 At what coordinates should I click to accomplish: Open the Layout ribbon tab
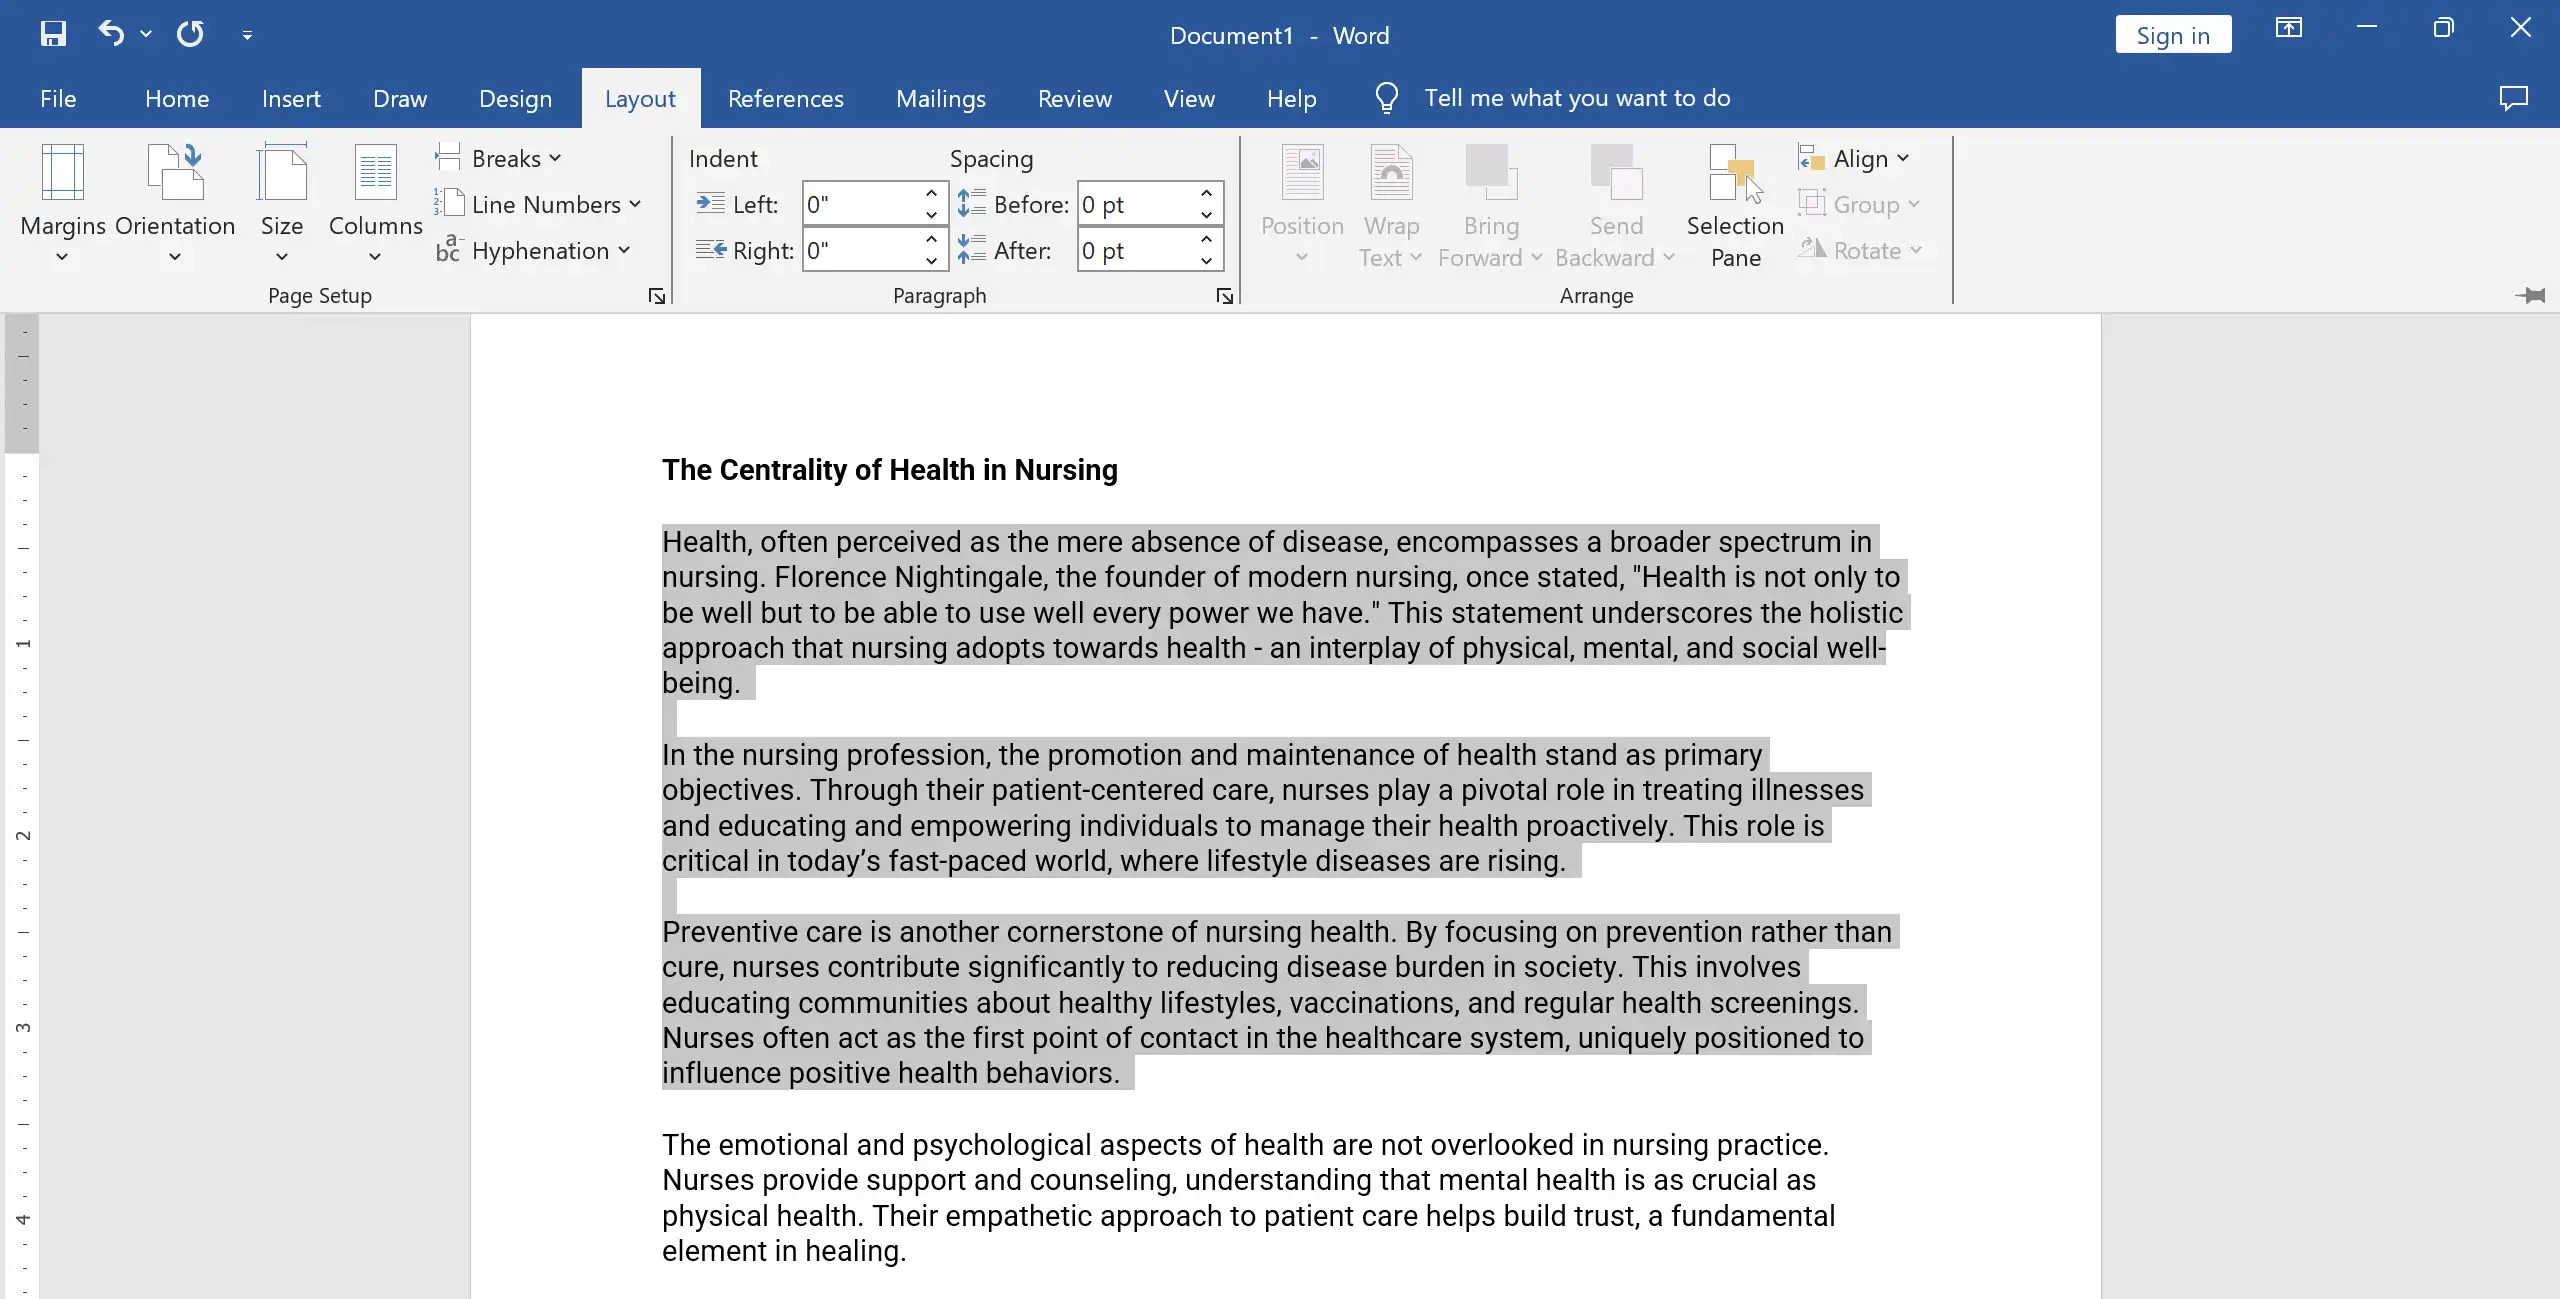click(639, 98)
